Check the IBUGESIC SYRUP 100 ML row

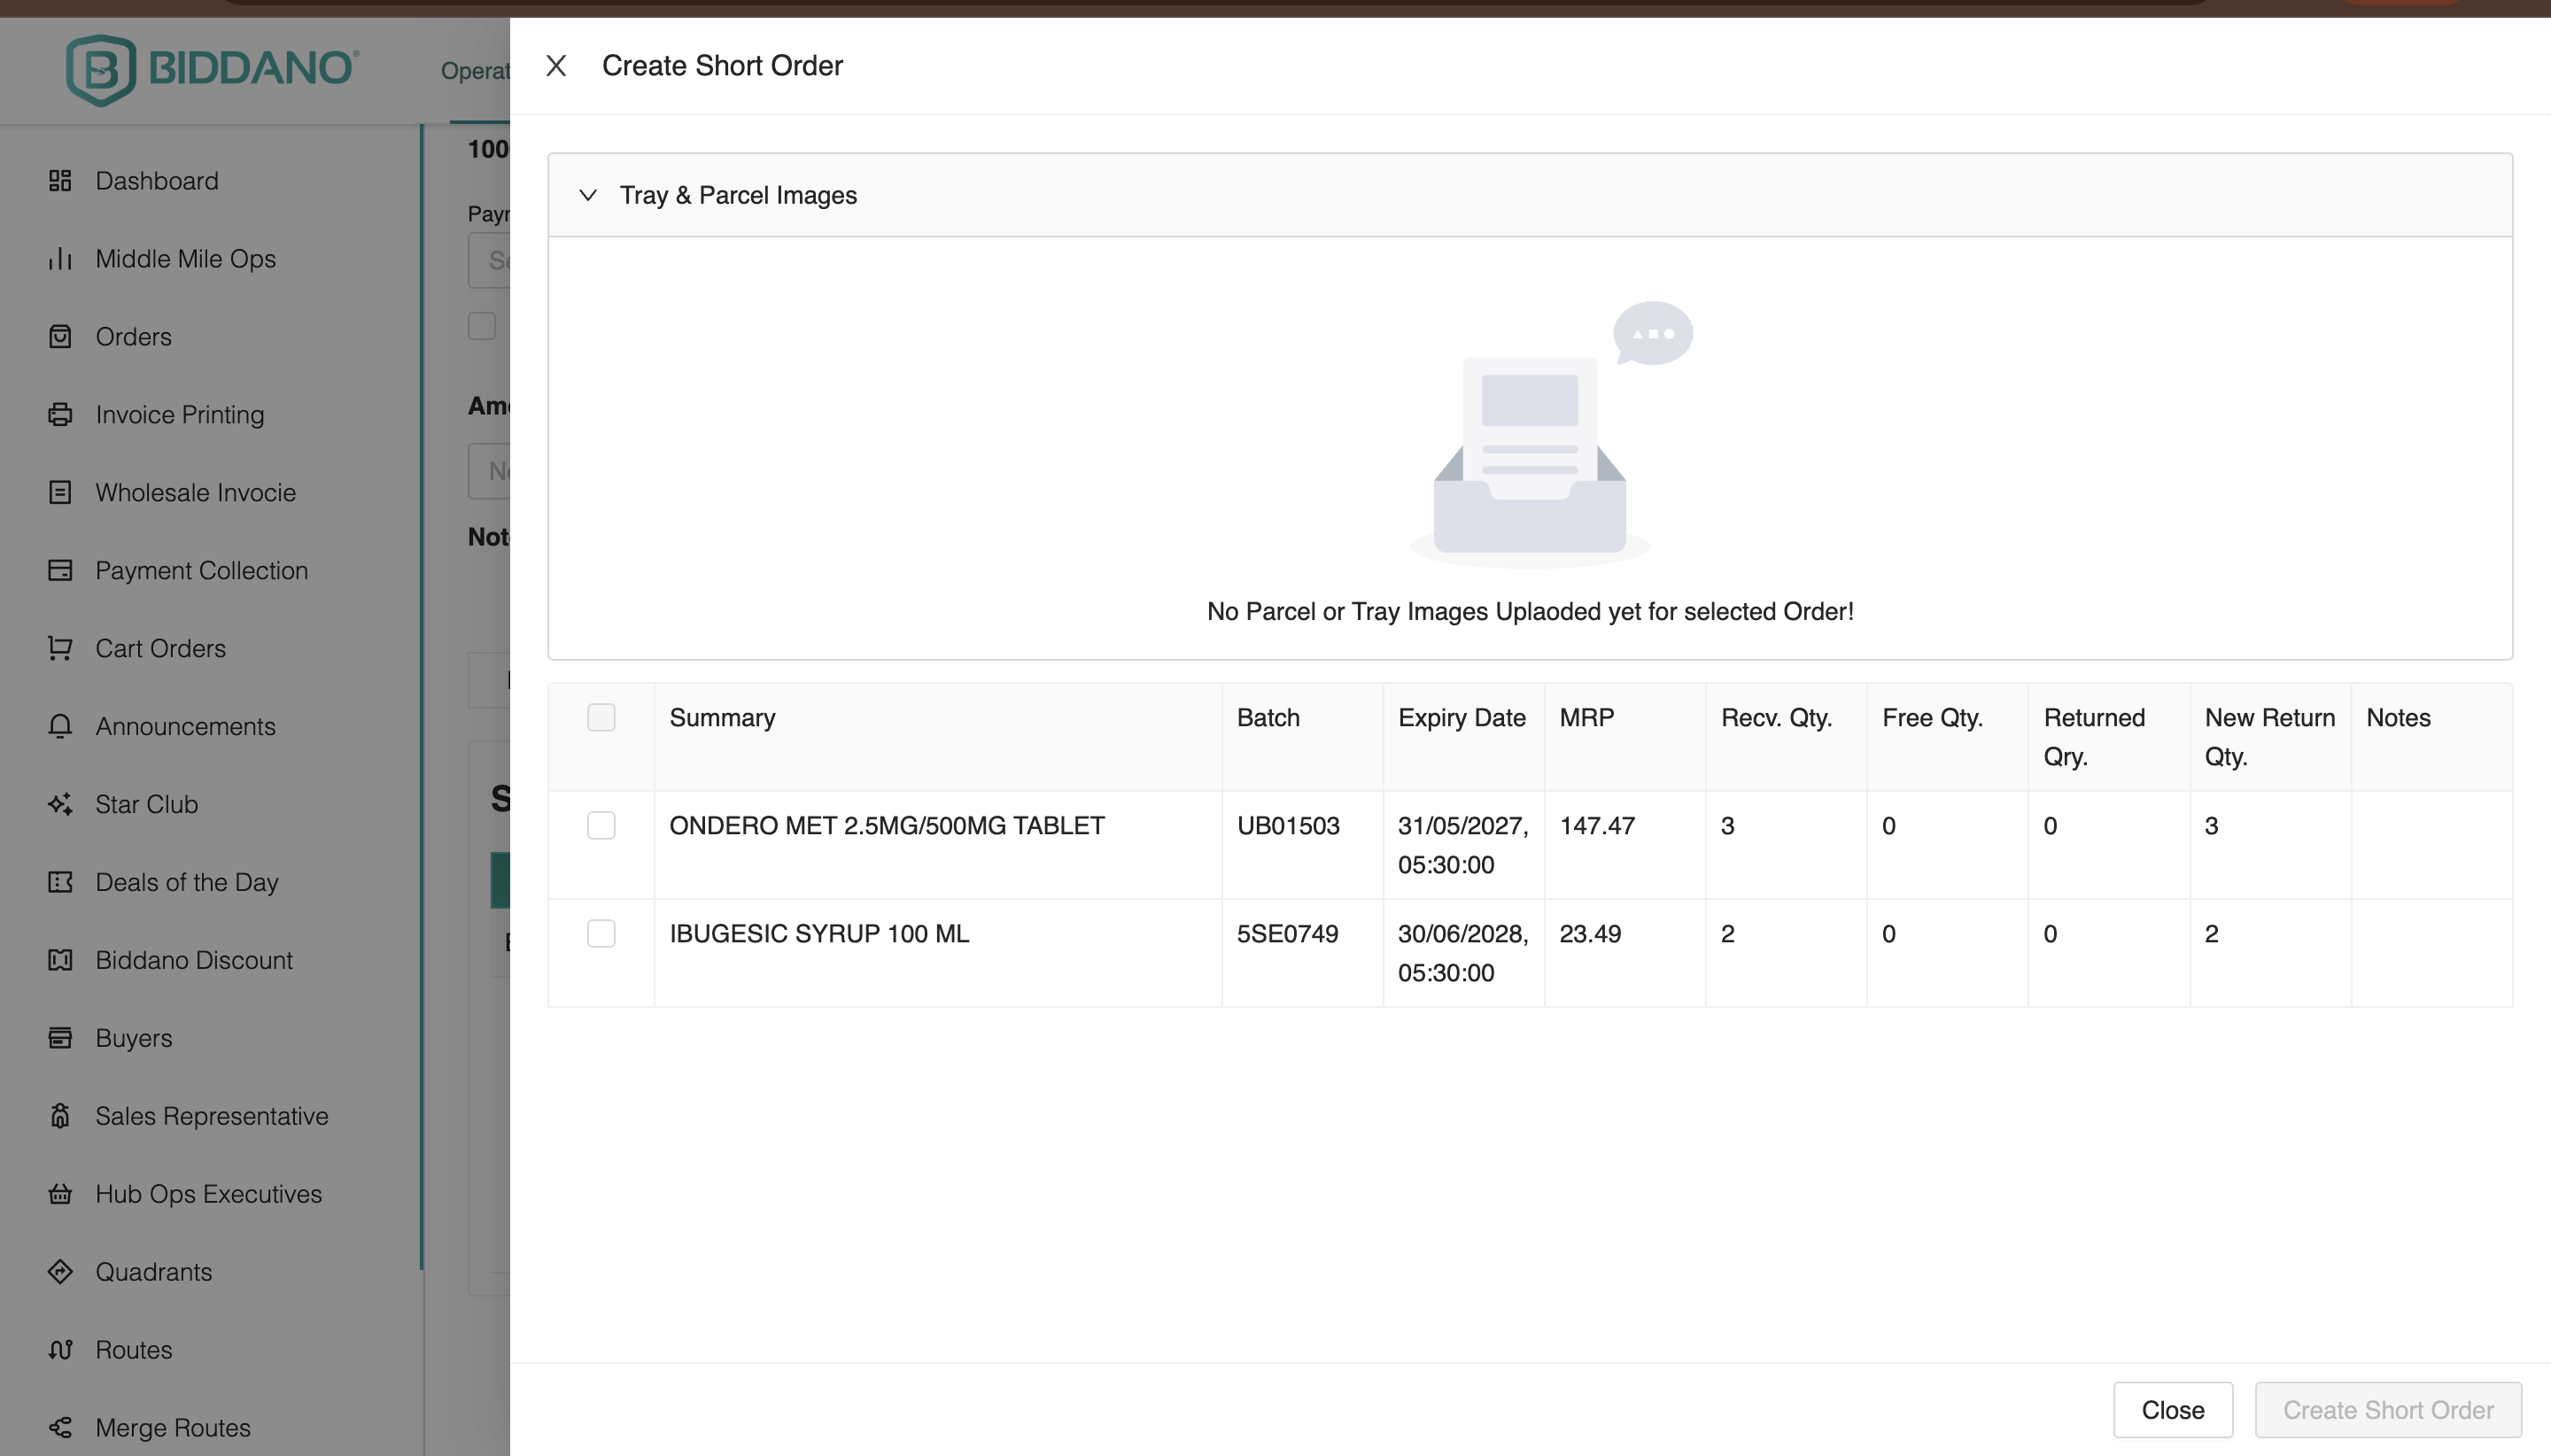(601, 934)
